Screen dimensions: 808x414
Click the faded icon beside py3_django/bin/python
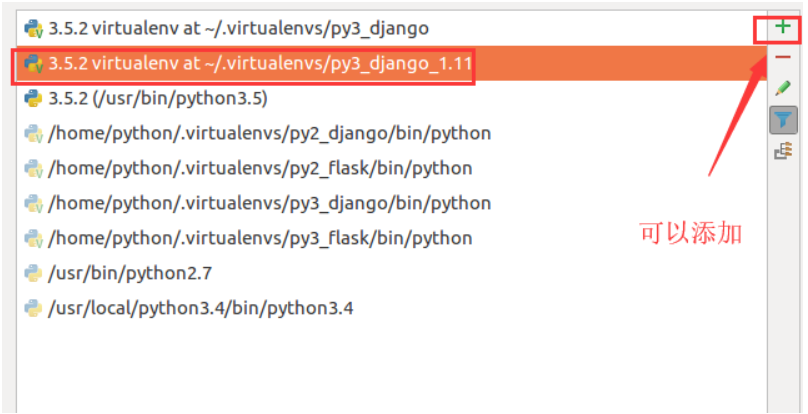click(x=33, y=204)
